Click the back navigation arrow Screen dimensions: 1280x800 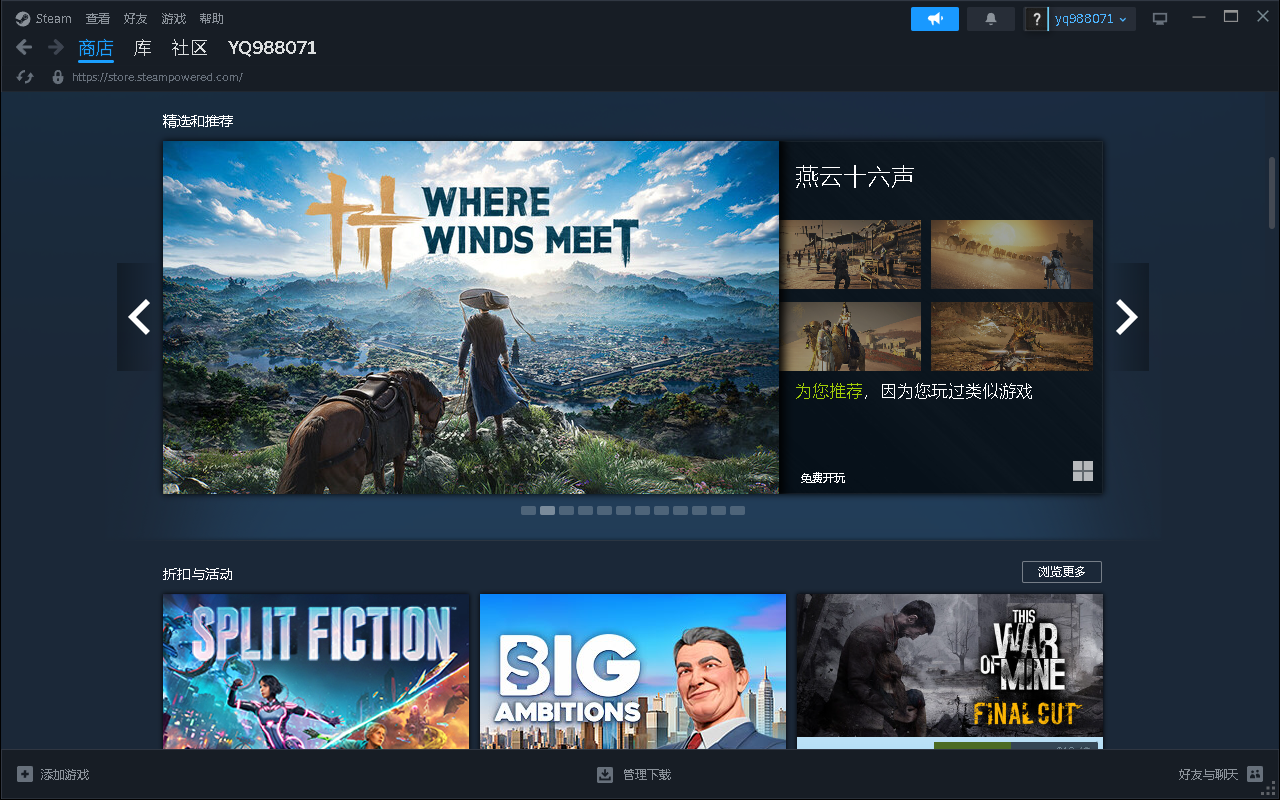pyautogui.click(x=24, y=48)
